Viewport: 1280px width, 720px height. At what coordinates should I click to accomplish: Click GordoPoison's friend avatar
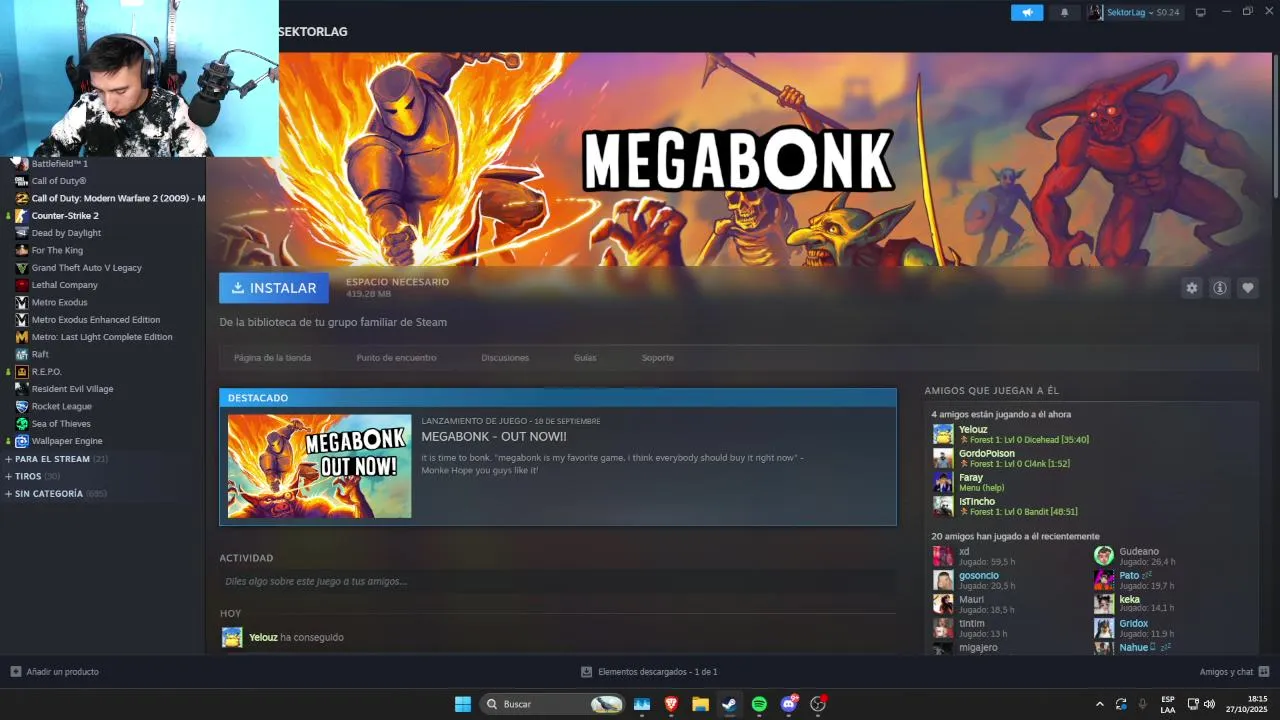tap(943, 458)
